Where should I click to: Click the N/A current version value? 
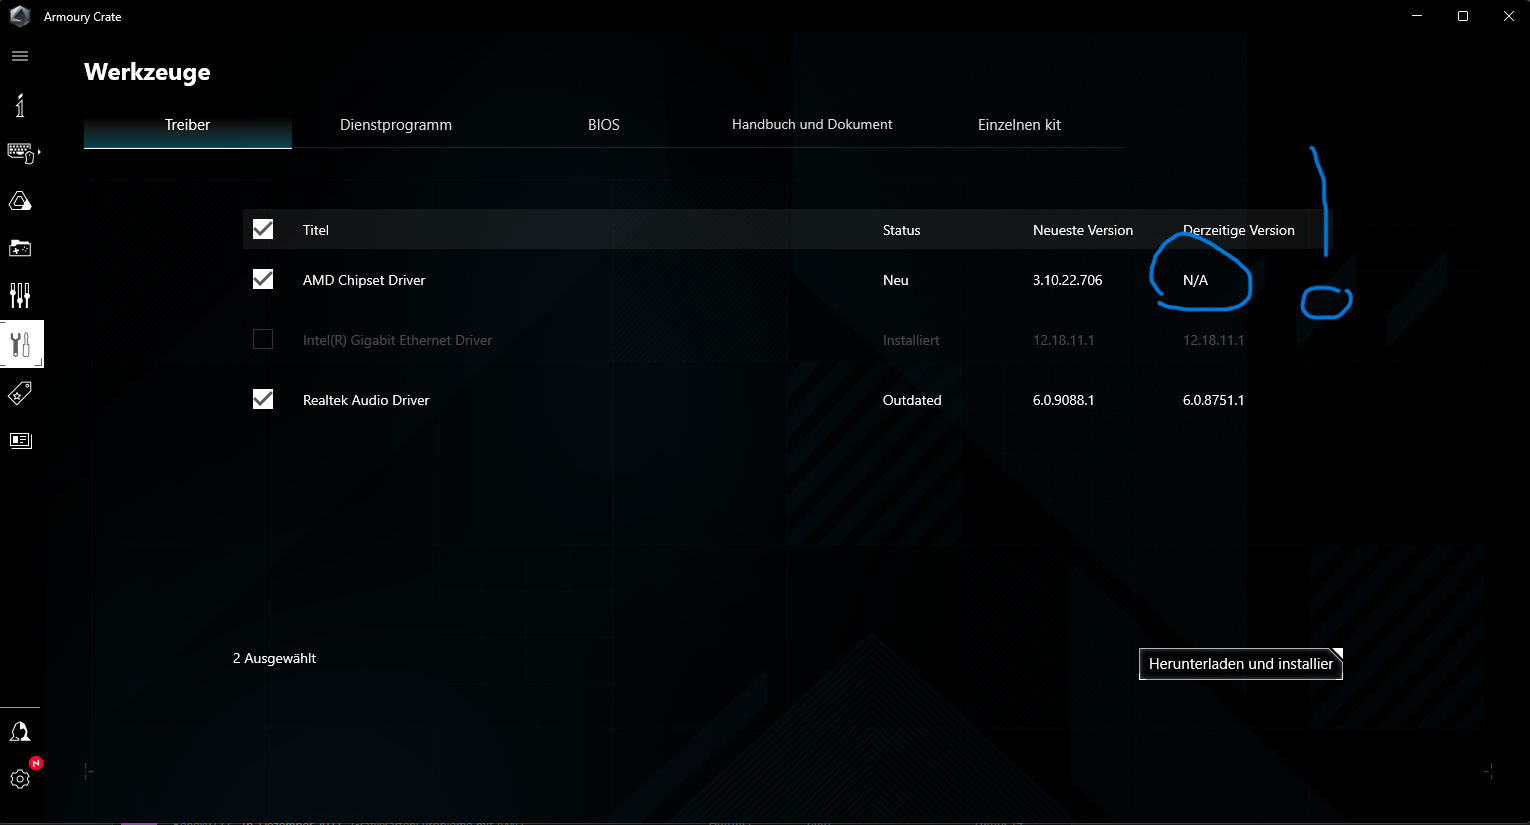pyautogui.click(x=1195, y=280)
